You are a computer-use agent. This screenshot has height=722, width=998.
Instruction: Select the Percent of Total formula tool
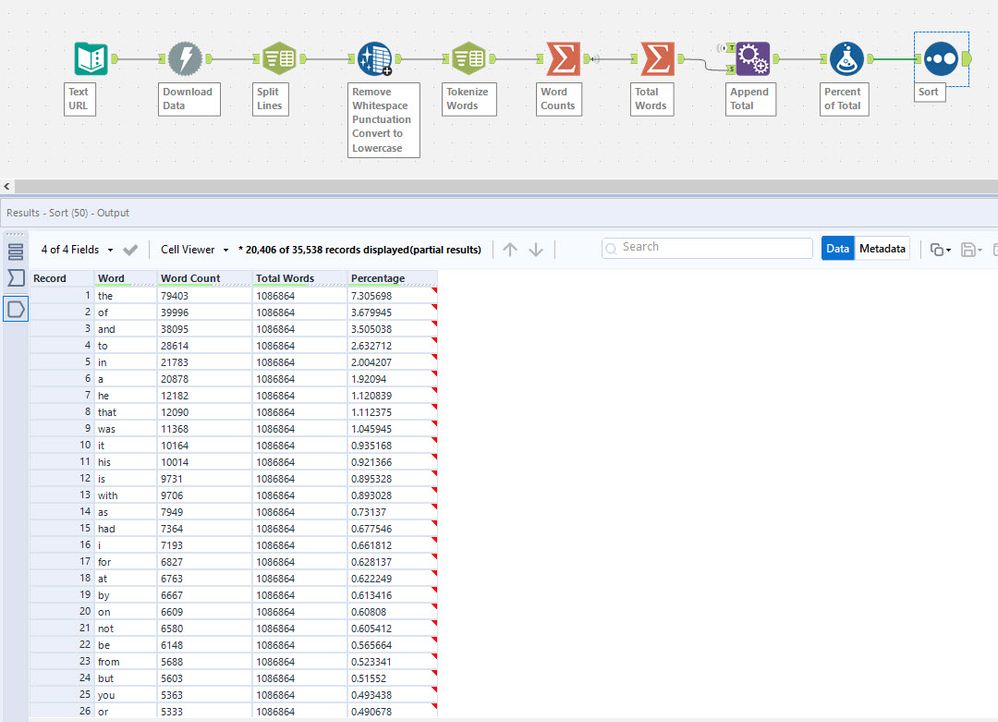pos(846,59)
